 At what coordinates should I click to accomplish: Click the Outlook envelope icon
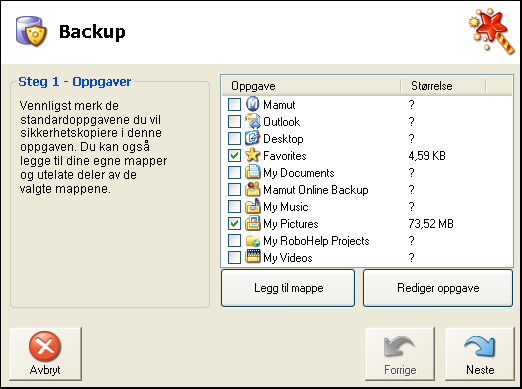[253, 121]
